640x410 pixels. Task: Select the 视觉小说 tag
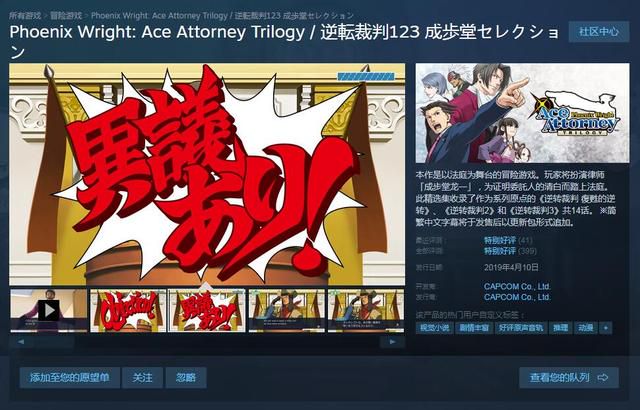(434, 328)
